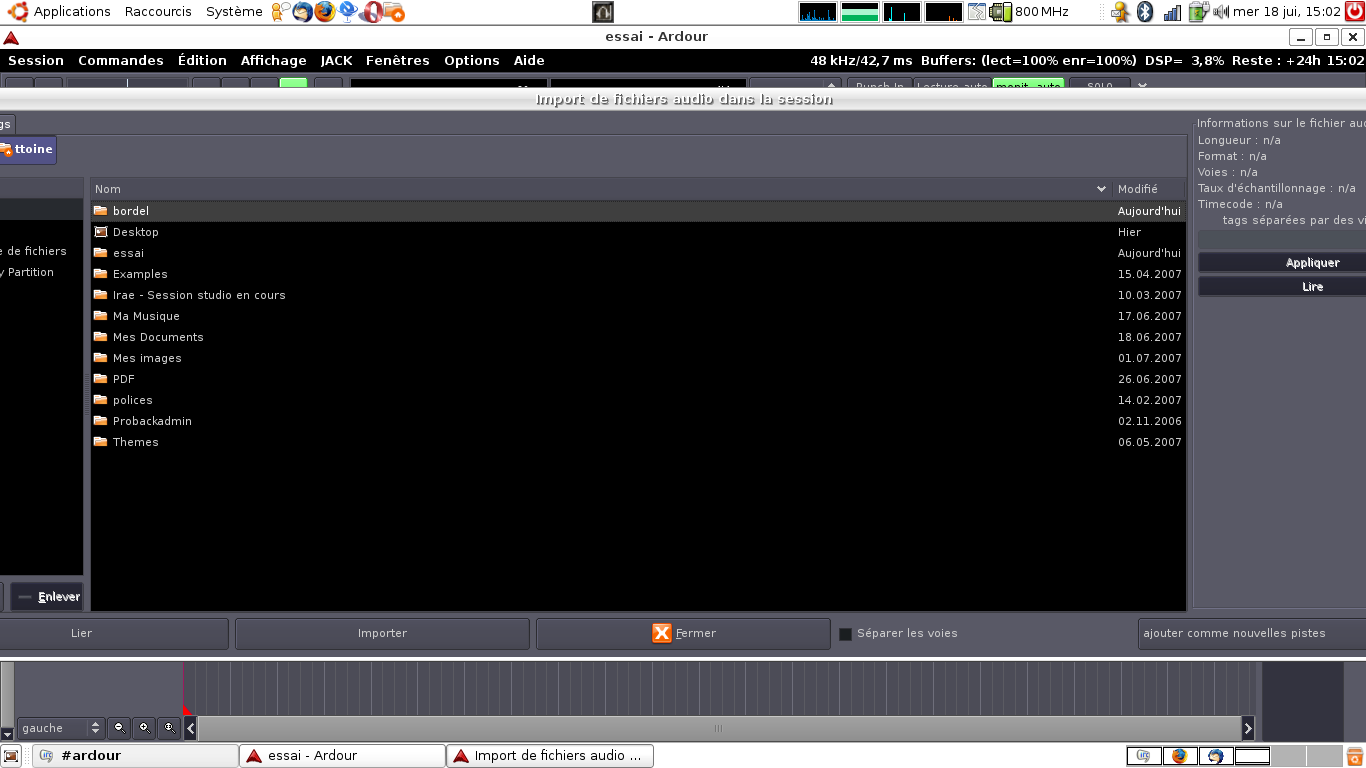Toggle the Punch In button
The image size is (1366, 768).
(879, 86)
